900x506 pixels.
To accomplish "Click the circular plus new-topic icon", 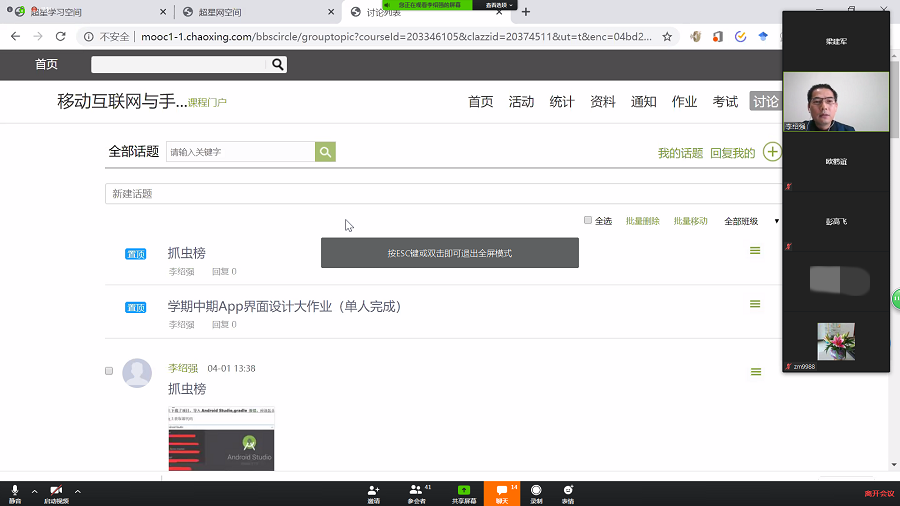I will (771, 152).
